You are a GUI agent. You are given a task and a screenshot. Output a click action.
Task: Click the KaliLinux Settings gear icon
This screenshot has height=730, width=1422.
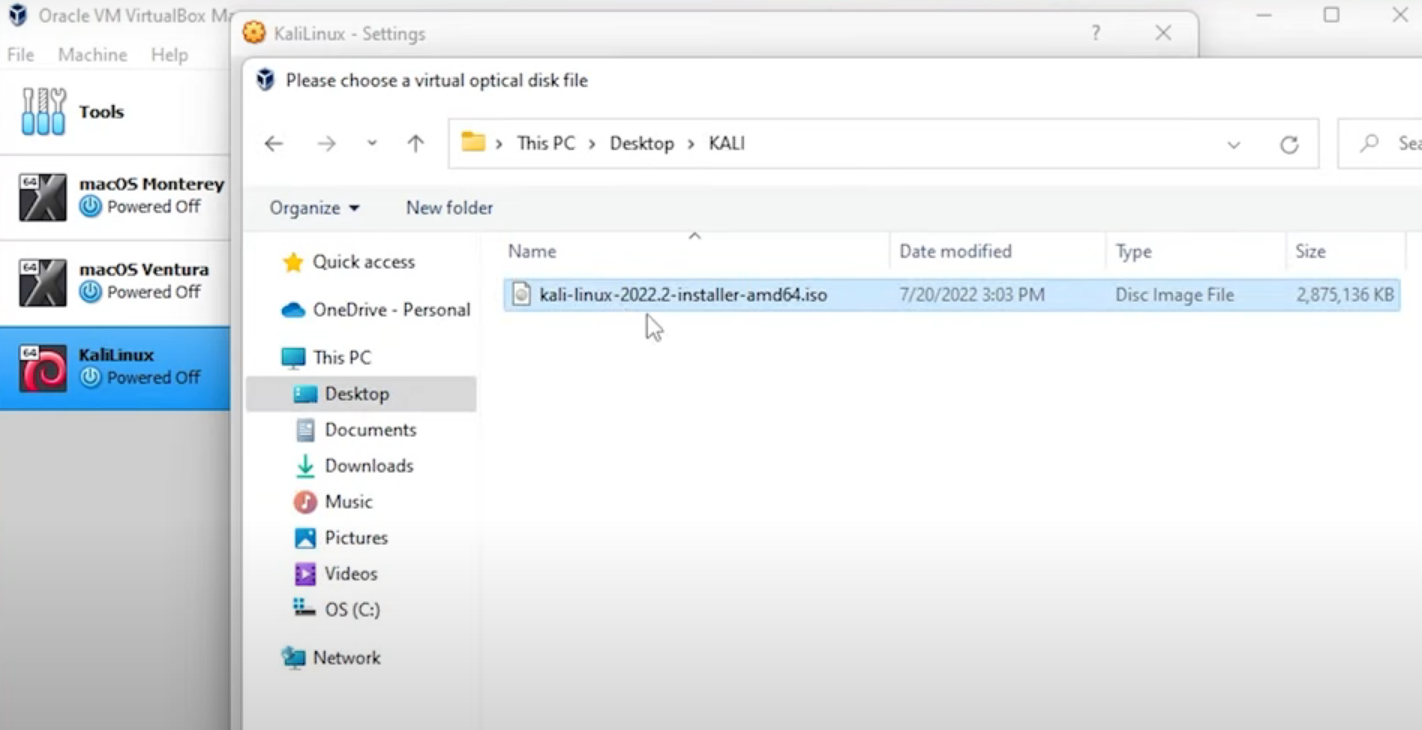(255, 33)
